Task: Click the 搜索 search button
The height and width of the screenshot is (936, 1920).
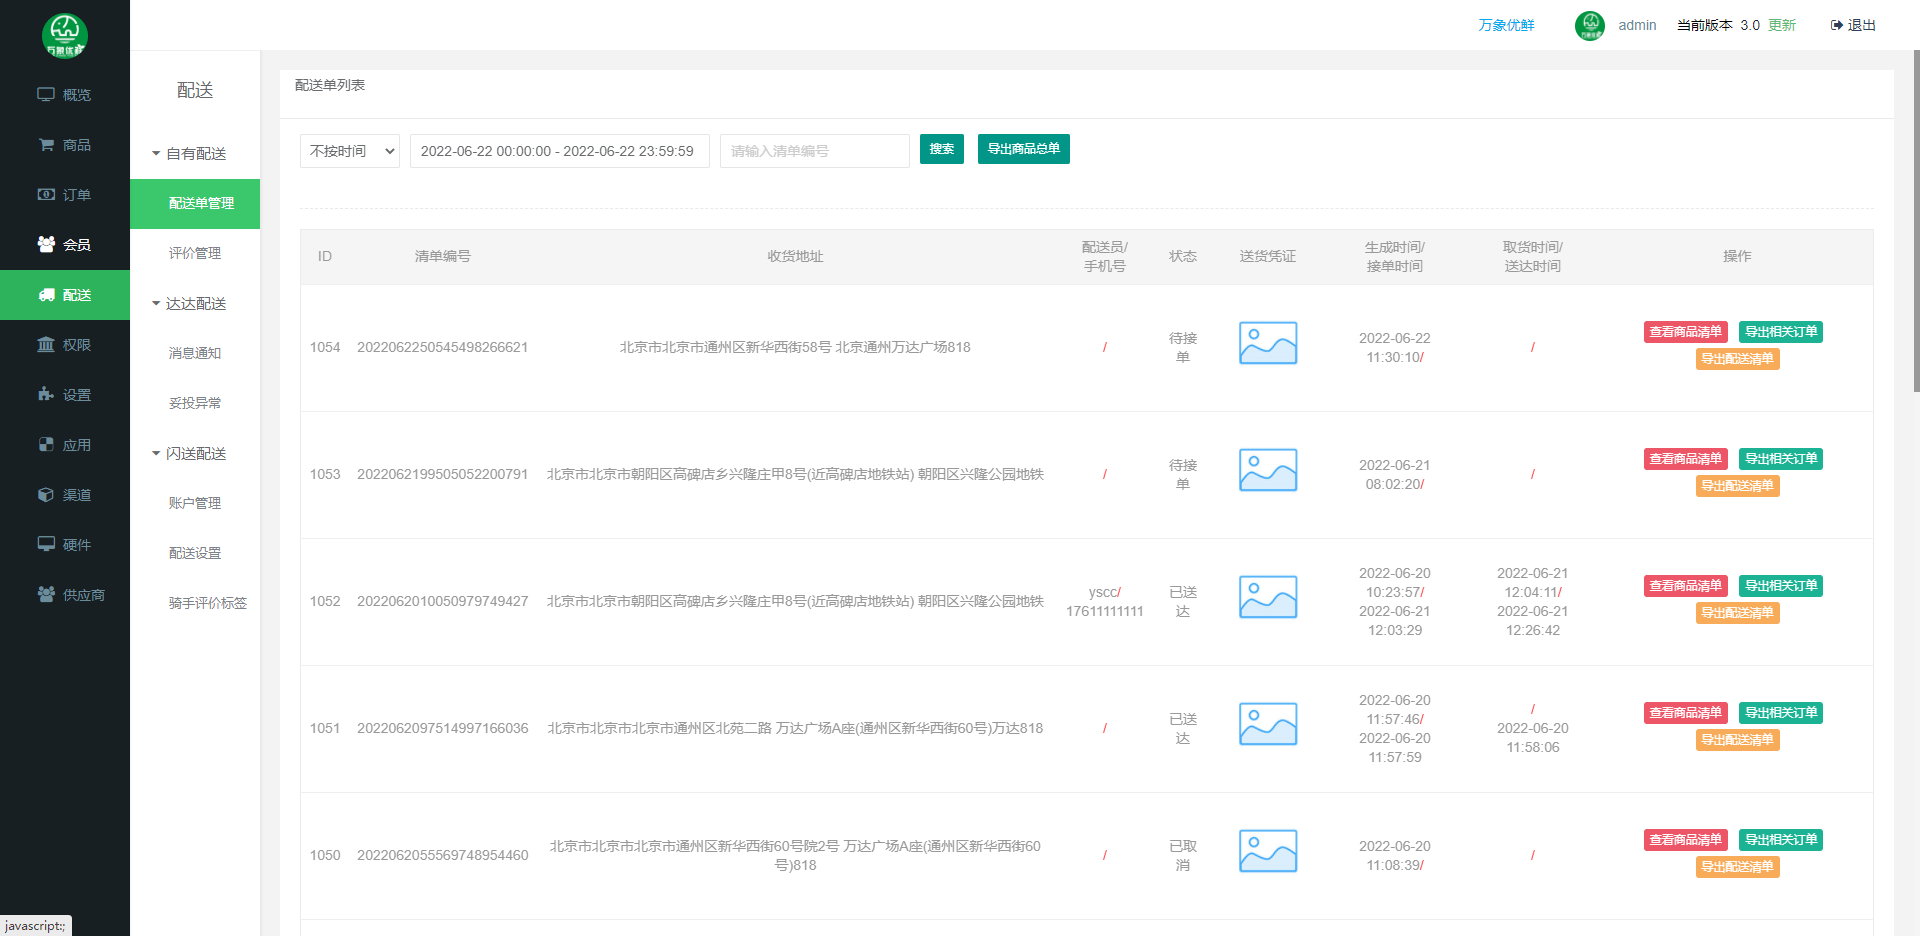Action: point(941,148)
